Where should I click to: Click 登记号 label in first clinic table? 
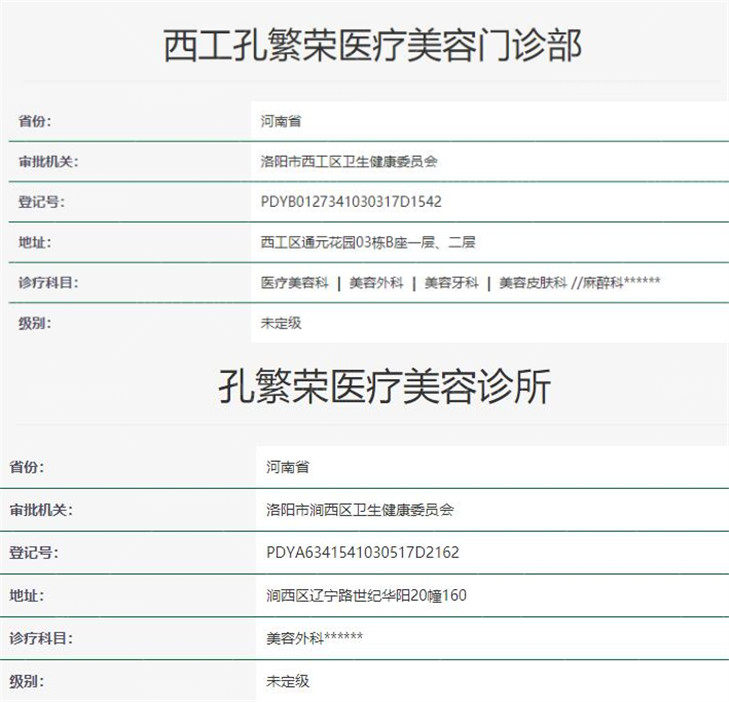tap(41, 202)
